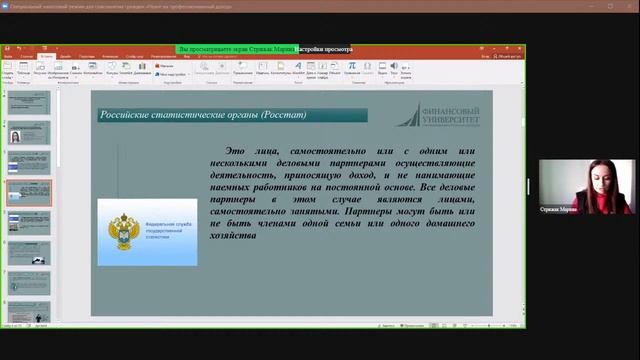640x360 pixels.
Task: Open the Design ribbon tab
Action: (65, 56)
